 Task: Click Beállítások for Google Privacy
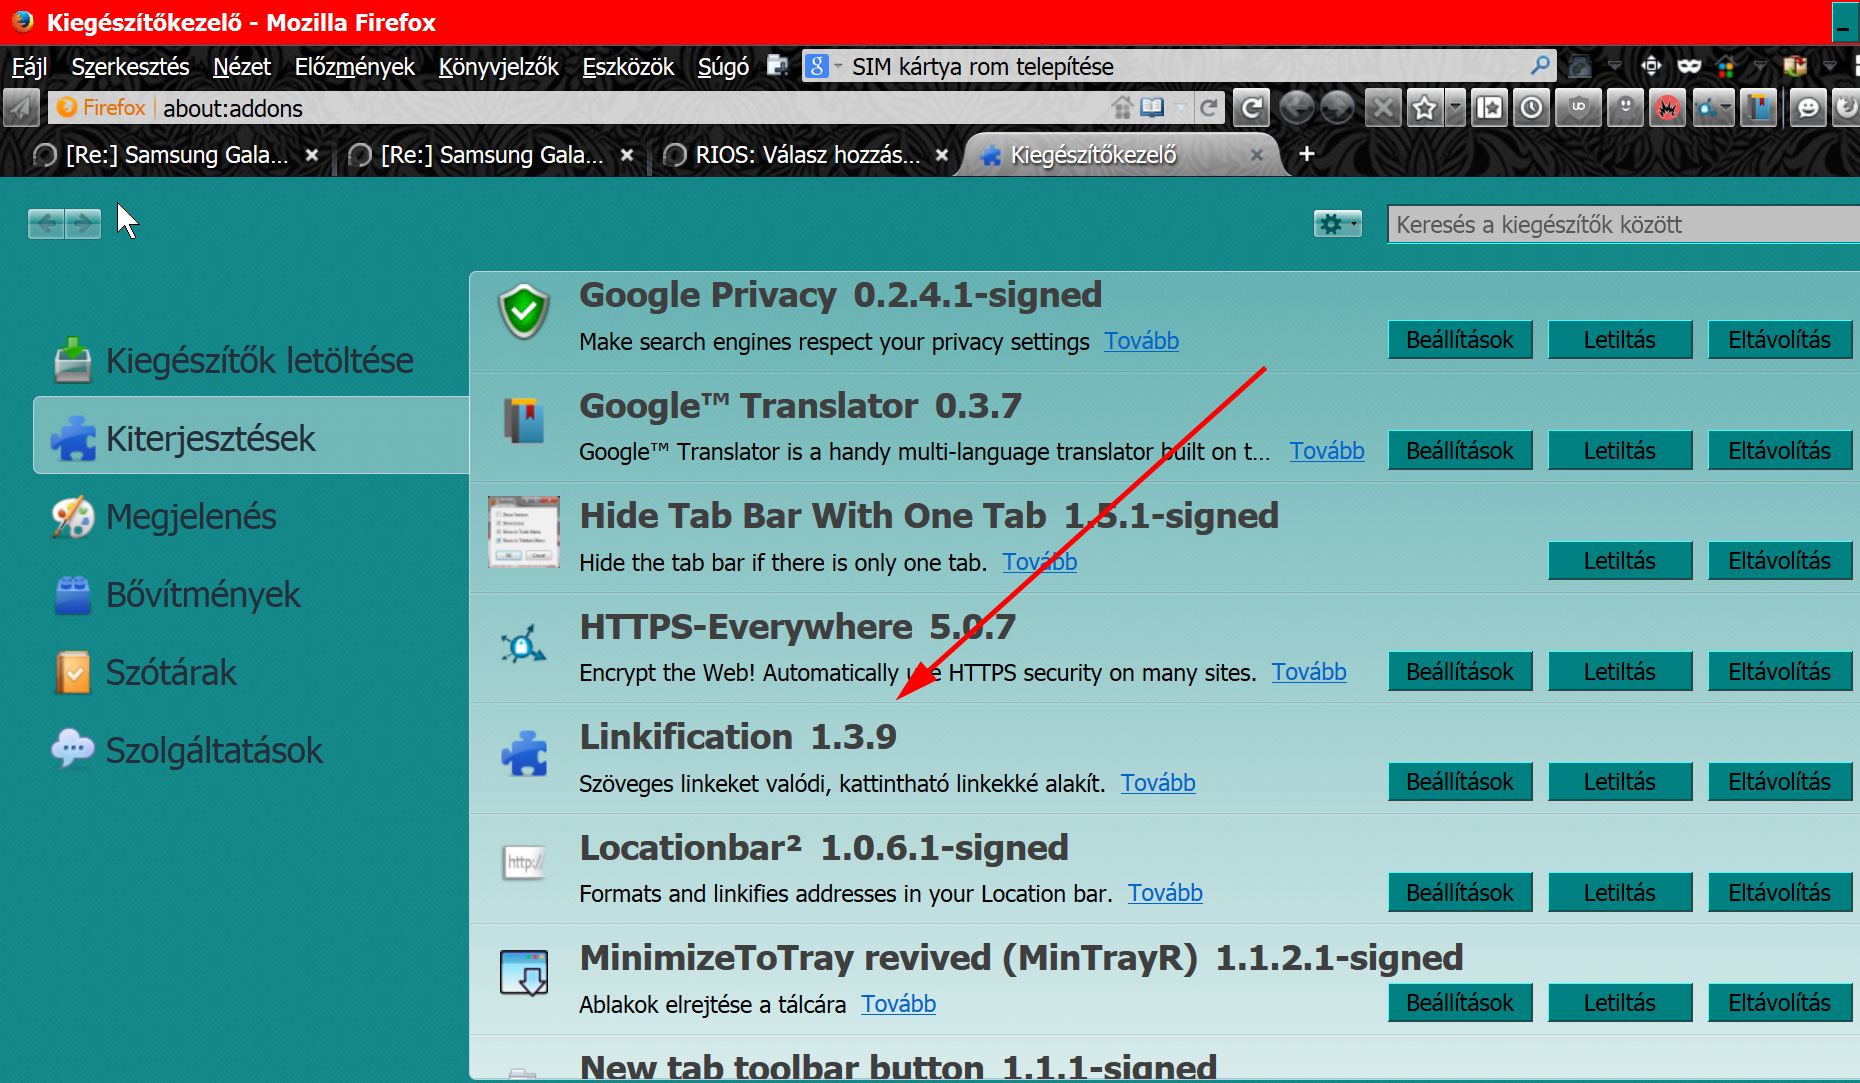(x=1460, y=340)
